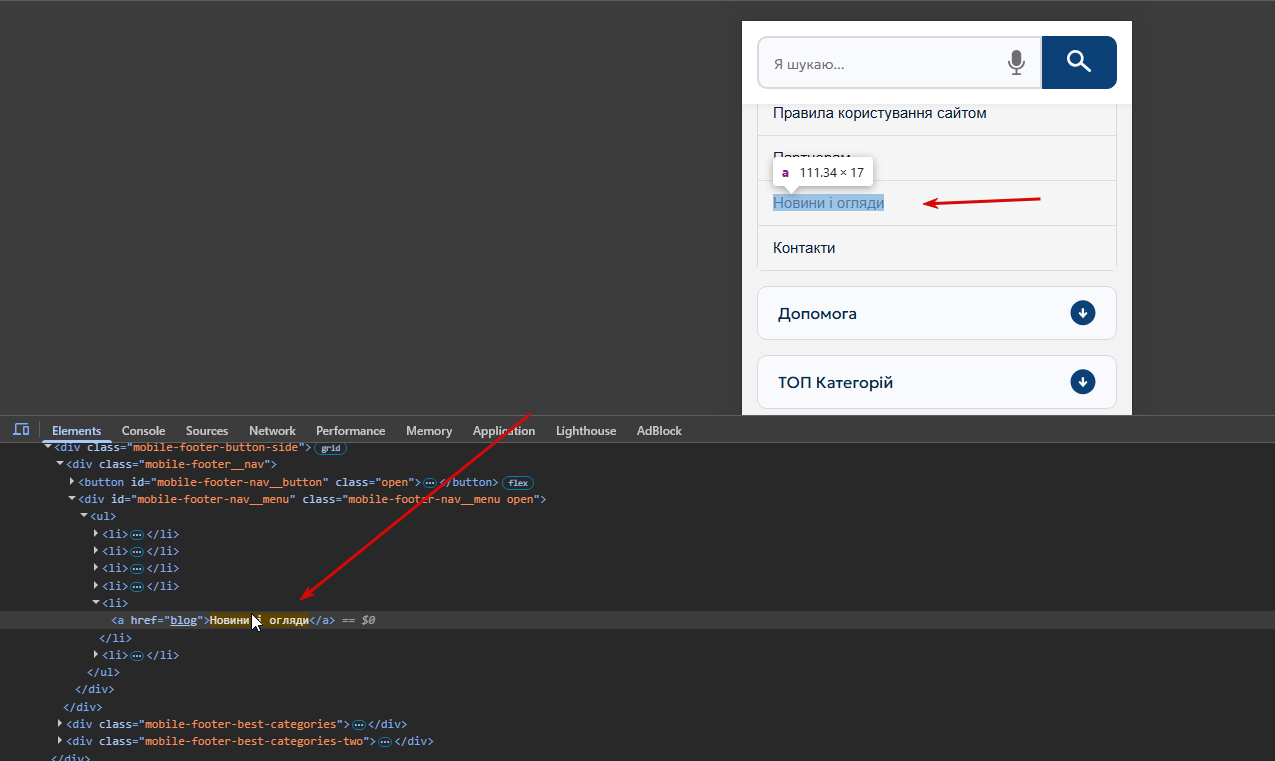Collapse the expanded li node above the blog link
This screenshot has height=761, width=1275.
tap(96, 603)
